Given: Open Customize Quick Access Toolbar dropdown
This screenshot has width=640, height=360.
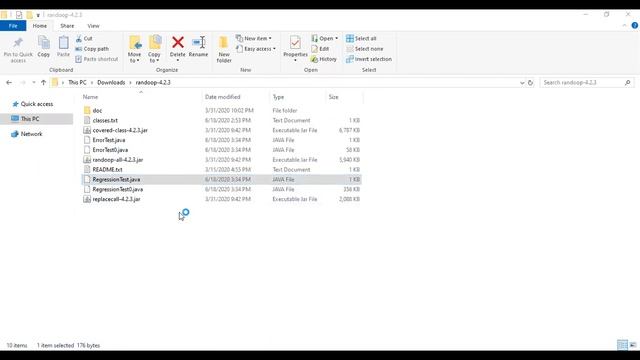Looking at the screenshot, I should click(38, 15).
